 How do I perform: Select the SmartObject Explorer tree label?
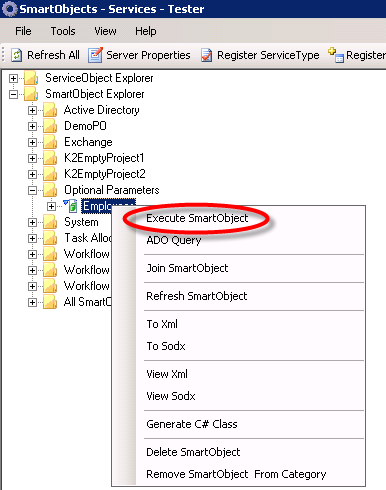(x=95, y=94)
